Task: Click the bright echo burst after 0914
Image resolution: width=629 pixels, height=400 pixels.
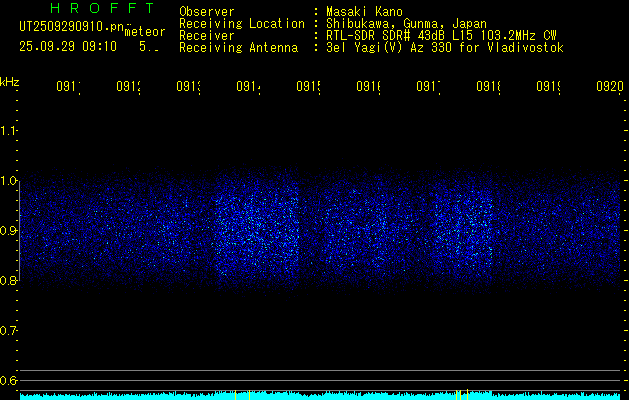Action: [x=257, y=231]
